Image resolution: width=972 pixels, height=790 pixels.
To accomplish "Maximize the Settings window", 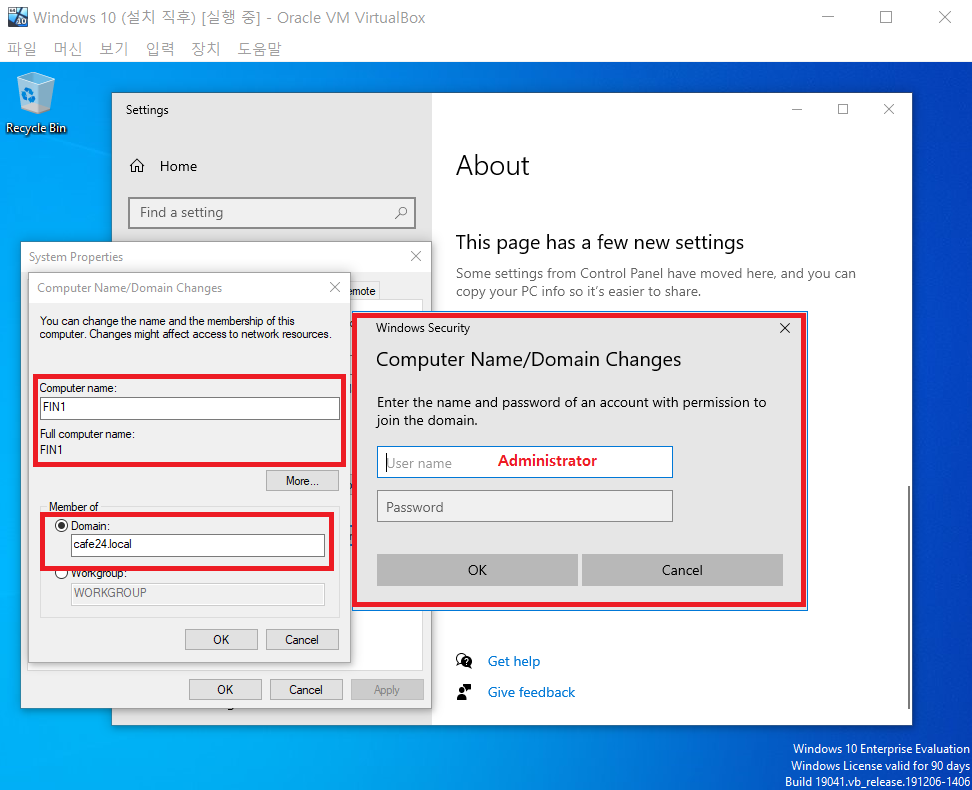I will [843, 109].
